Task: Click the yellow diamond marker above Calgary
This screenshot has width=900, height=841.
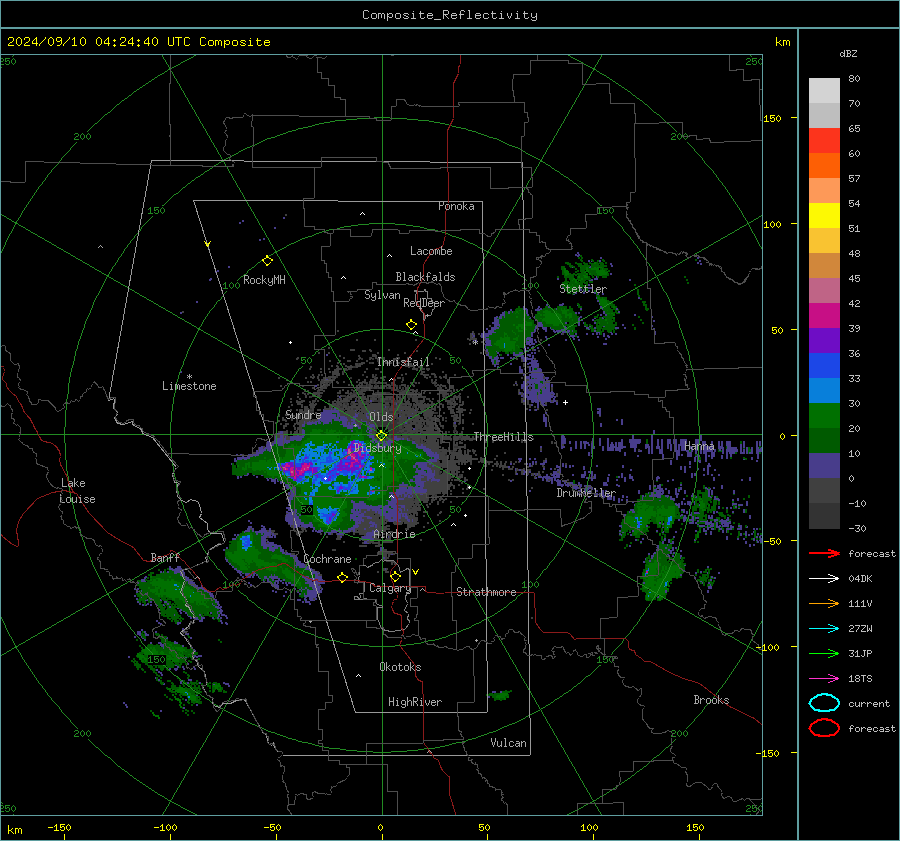Action: click(395, 576)
